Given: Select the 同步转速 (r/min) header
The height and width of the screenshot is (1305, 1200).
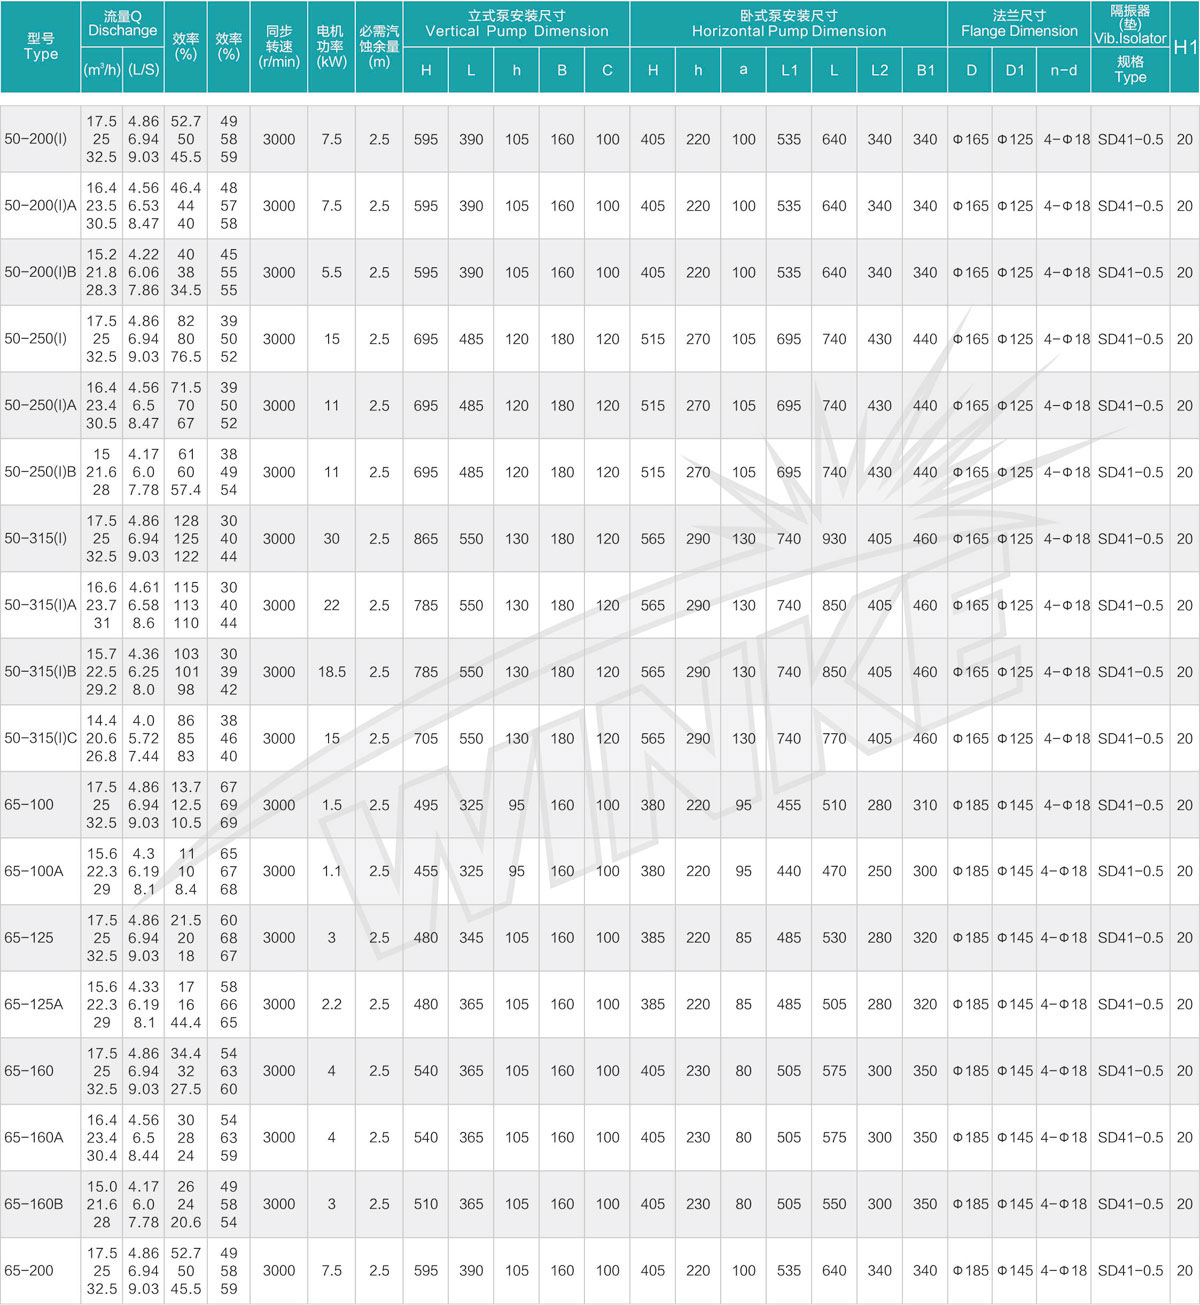Looking at the screenshot, I should (279, 47).
